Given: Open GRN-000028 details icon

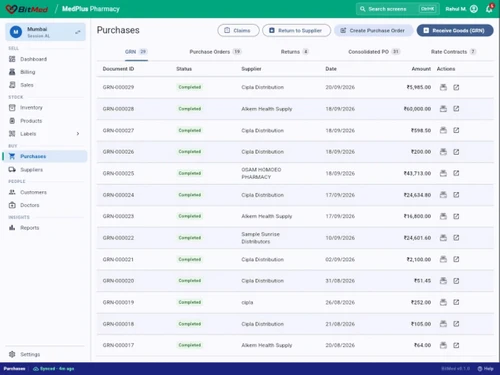Looking at the screenshot, I should (x=456, y=109).
